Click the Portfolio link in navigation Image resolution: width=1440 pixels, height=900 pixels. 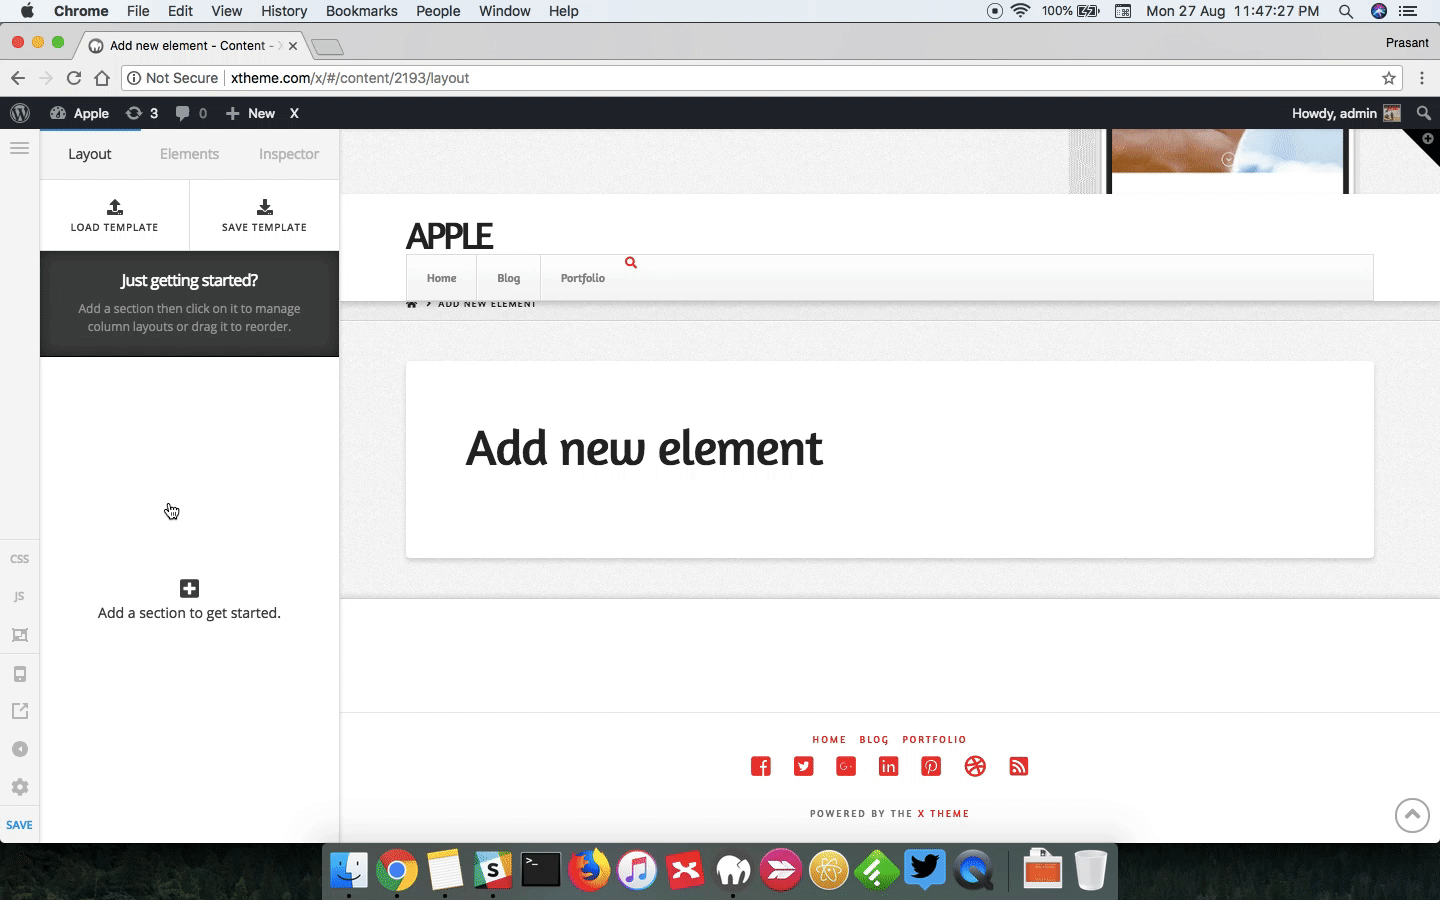582,278
